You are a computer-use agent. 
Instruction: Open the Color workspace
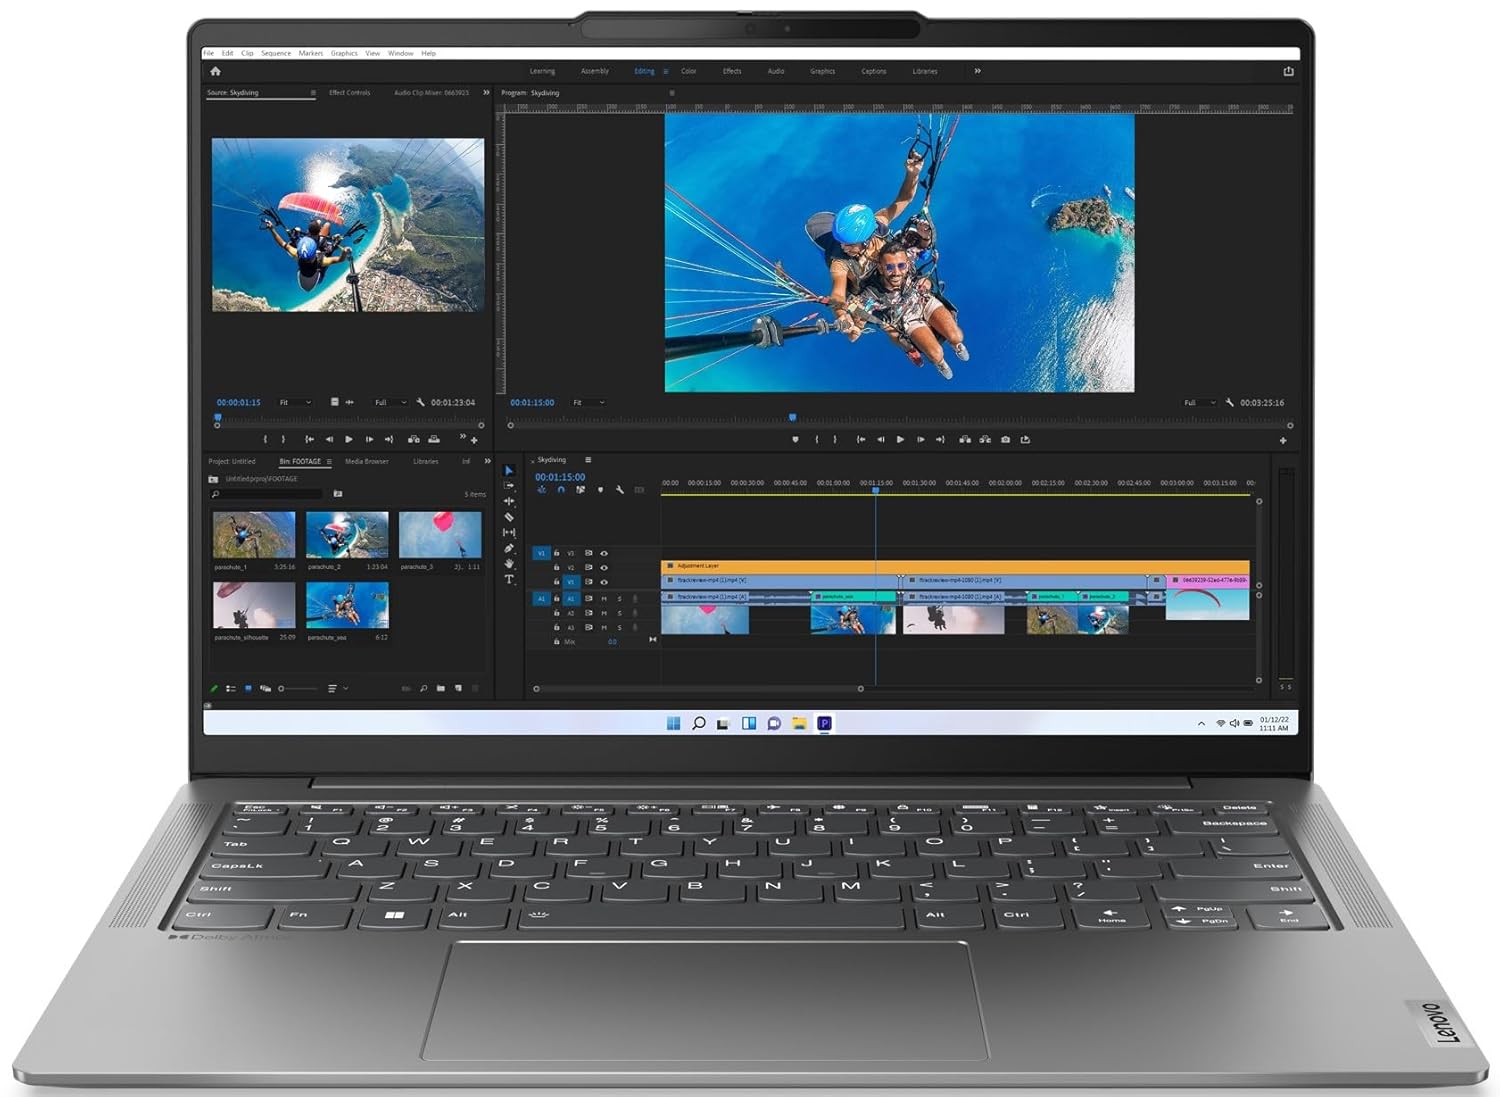tap(688, 71)
